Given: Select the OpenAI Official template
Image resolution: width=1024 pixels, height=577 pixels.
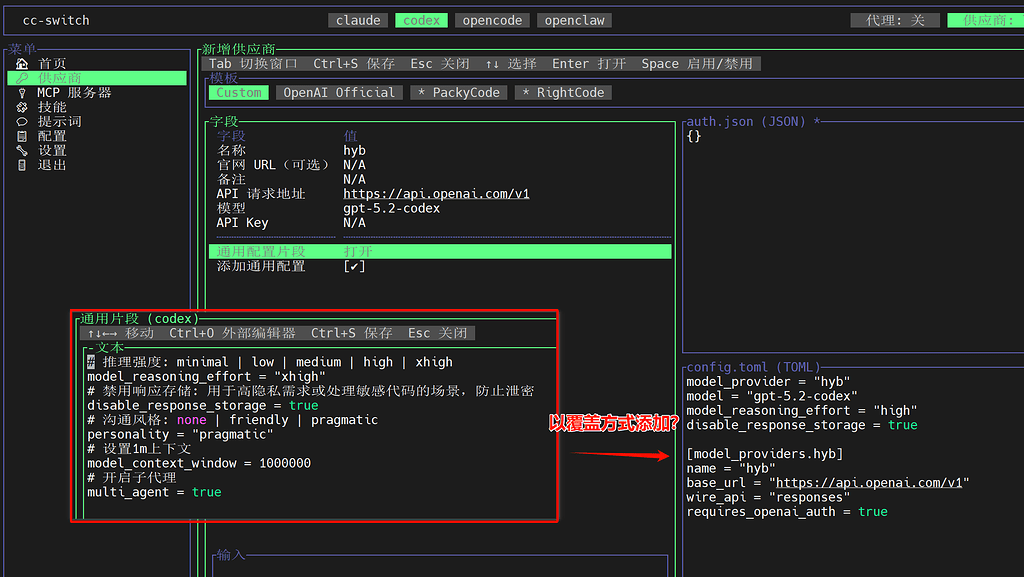Looking at the screenshot, I should pos(339,93).
